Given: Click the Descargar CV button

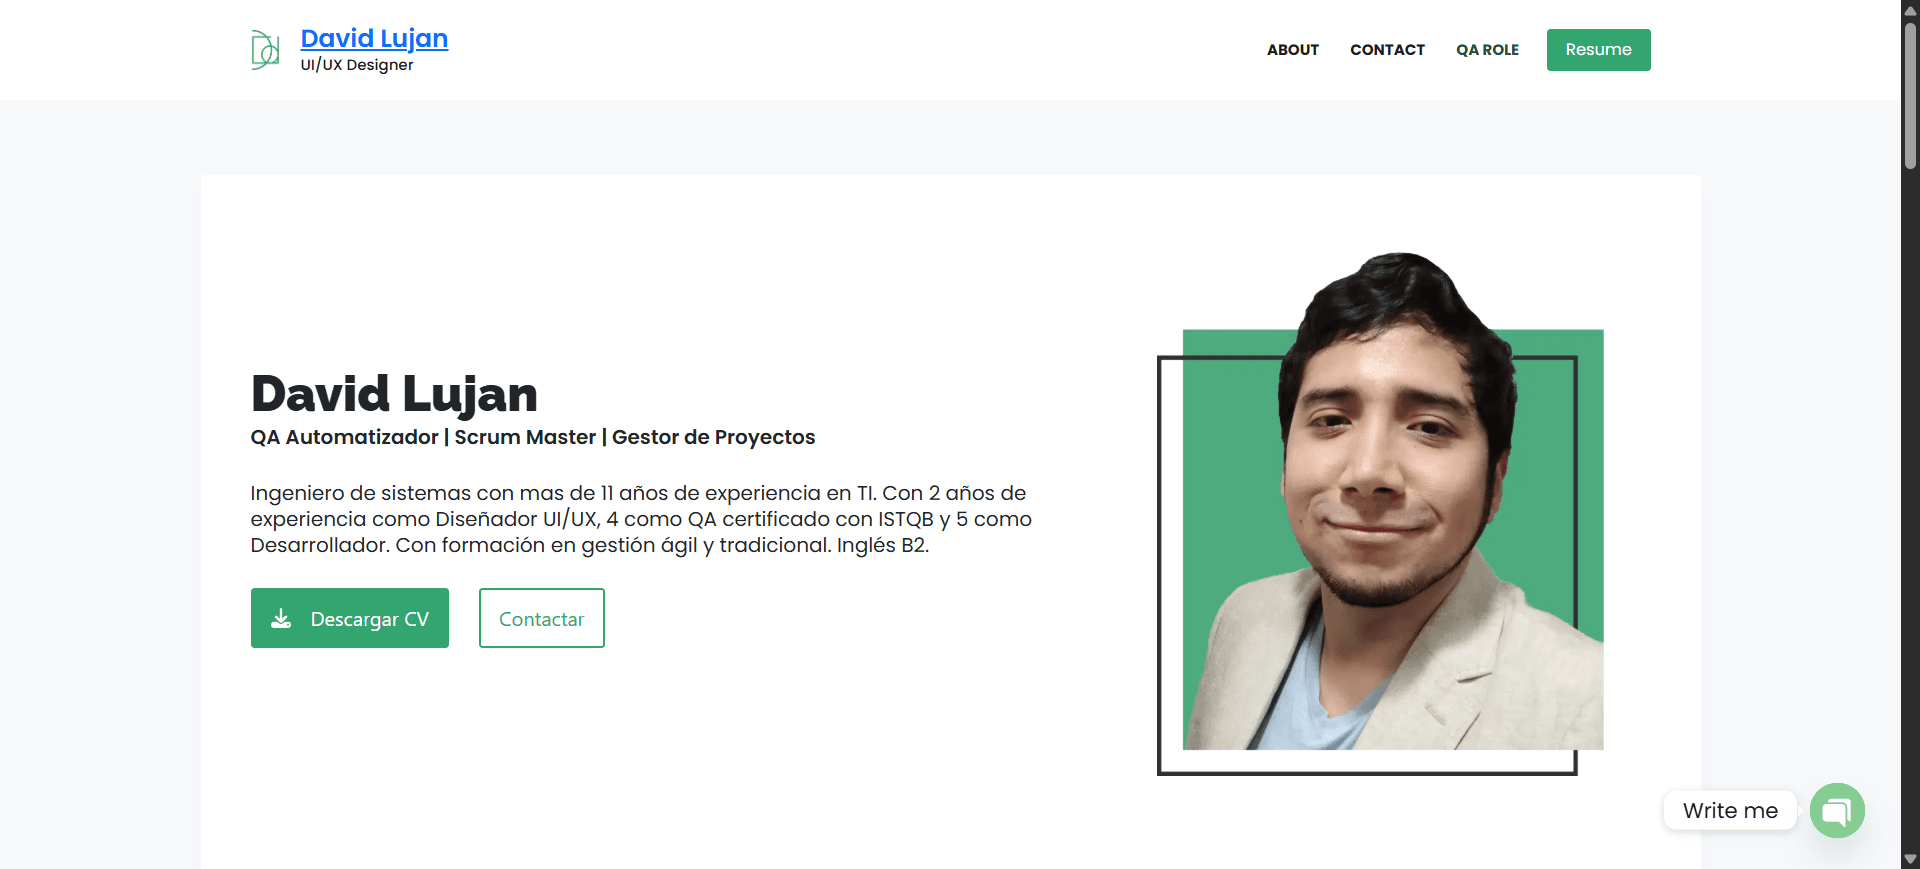Looking at the screenshot, I should (350, 618).
